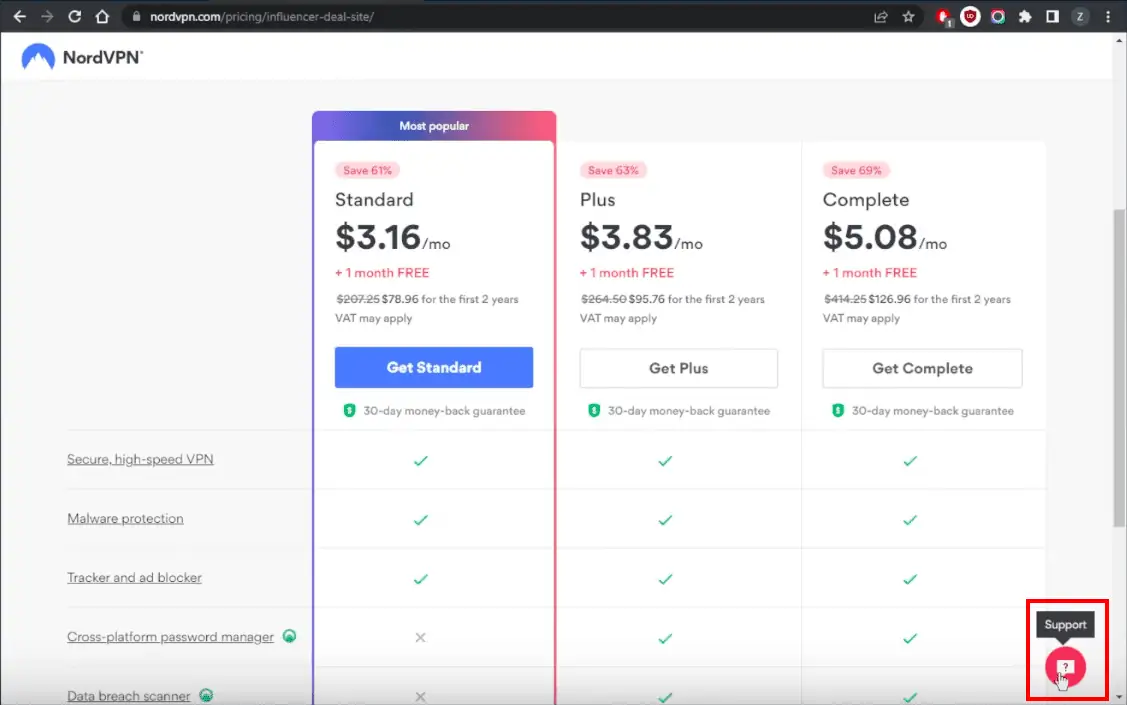Image resolution: width=1127 pixels, height=705 pixels.
Task: Bookmark this page with the star icon
Action: pos(908,17)
